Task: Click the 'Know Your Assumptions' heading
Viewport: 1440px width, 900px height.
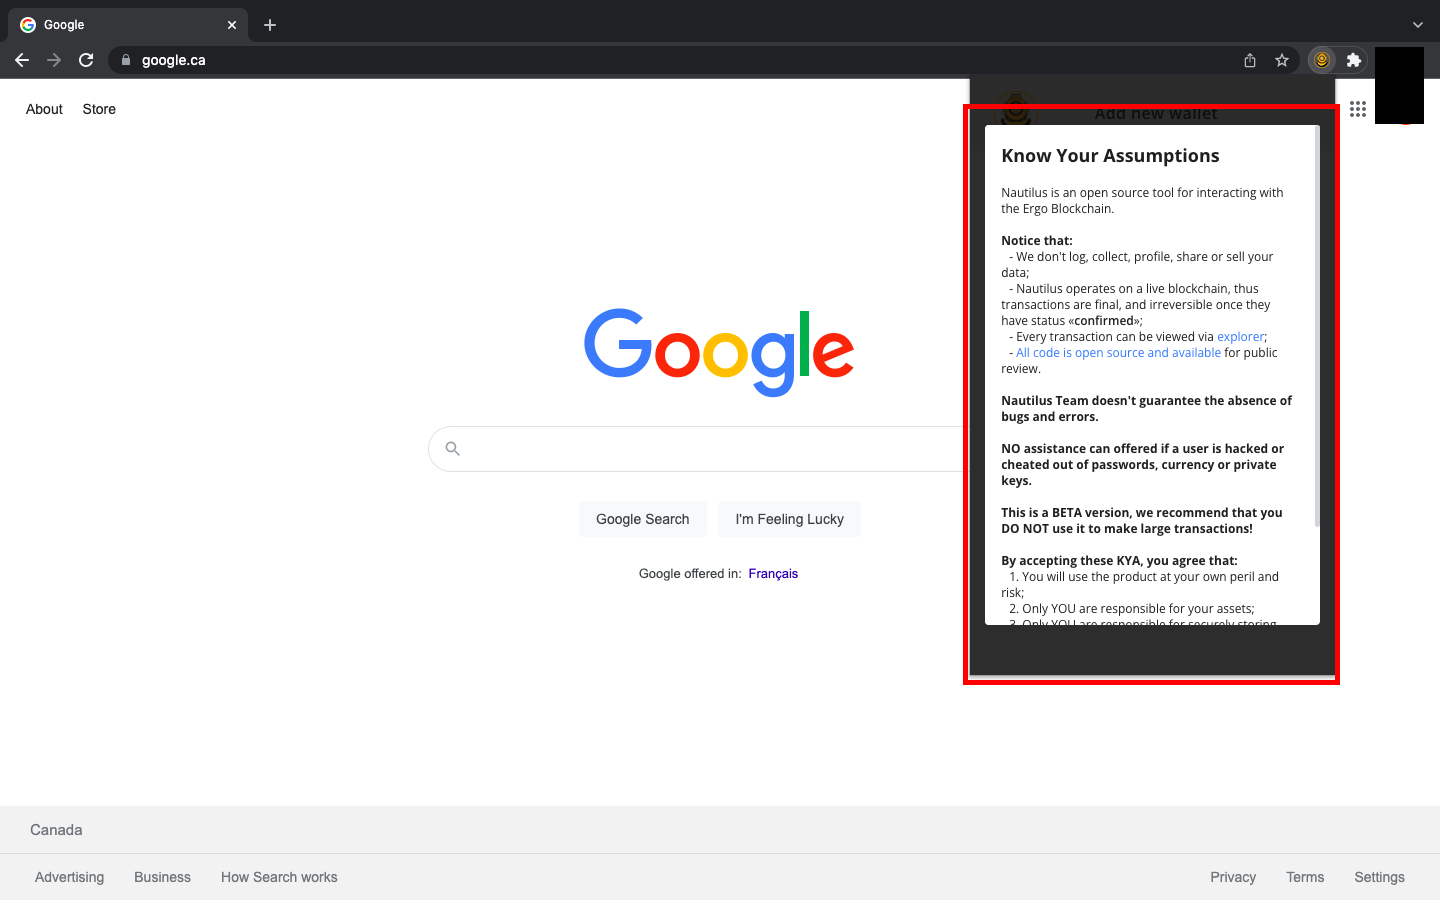Action: pos(1110,156)
